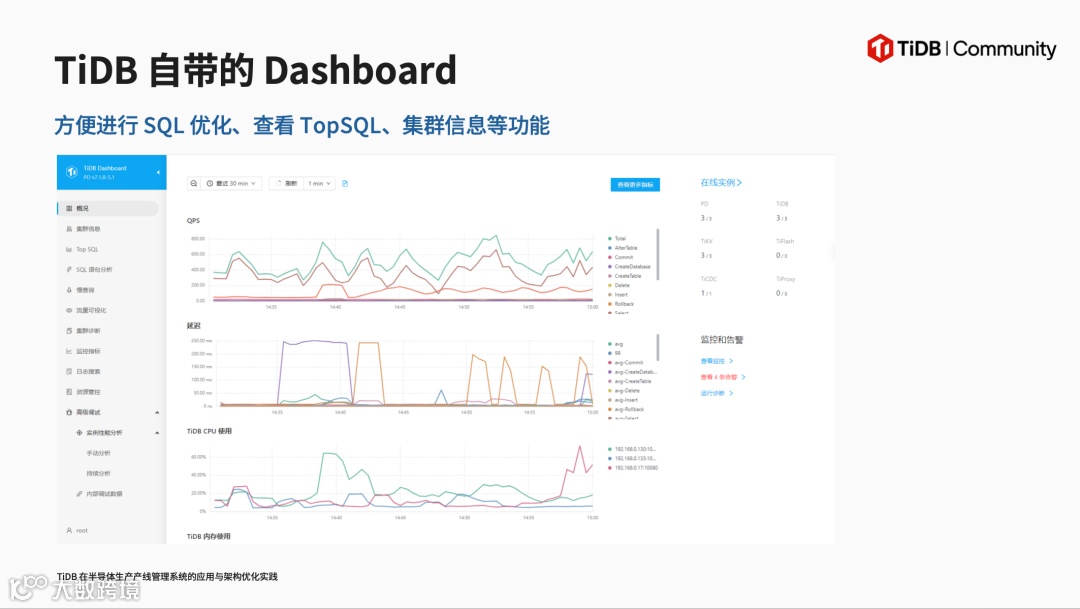Click the latency legend scrollbar
This screenshot has height=609, width=1080.
[x=658, y=347]
